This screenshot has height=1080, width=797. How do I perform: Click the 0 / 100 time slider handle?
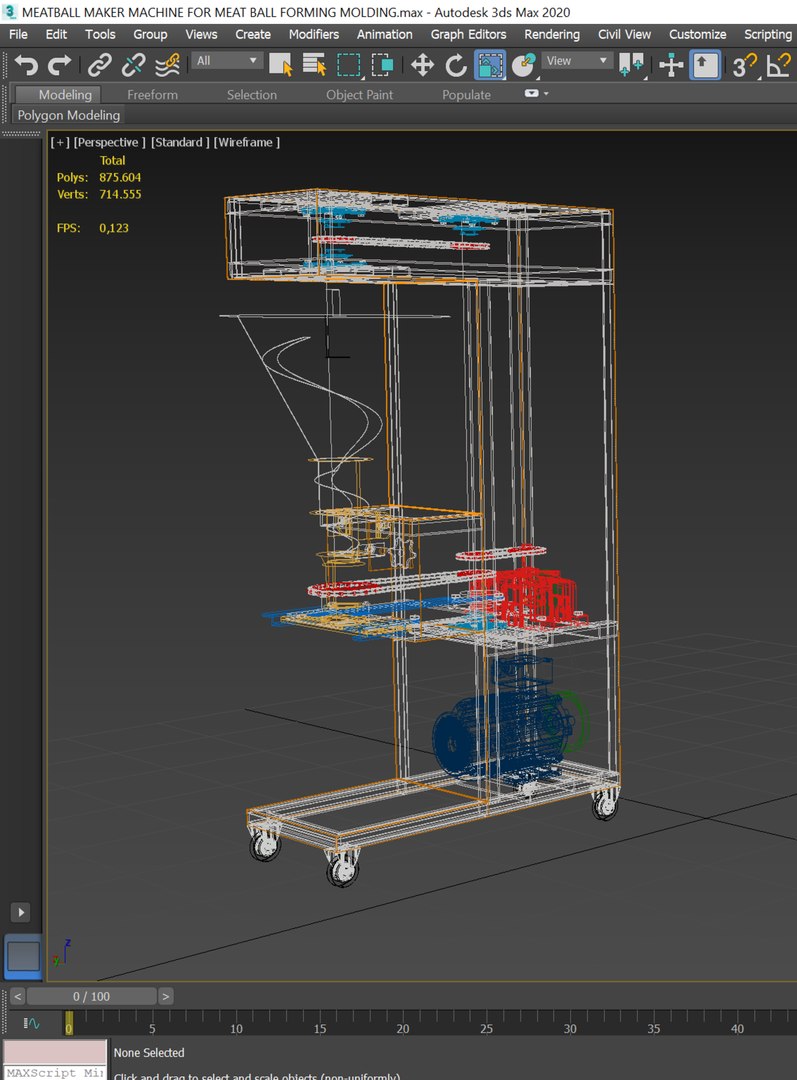[x=92, y=996]
